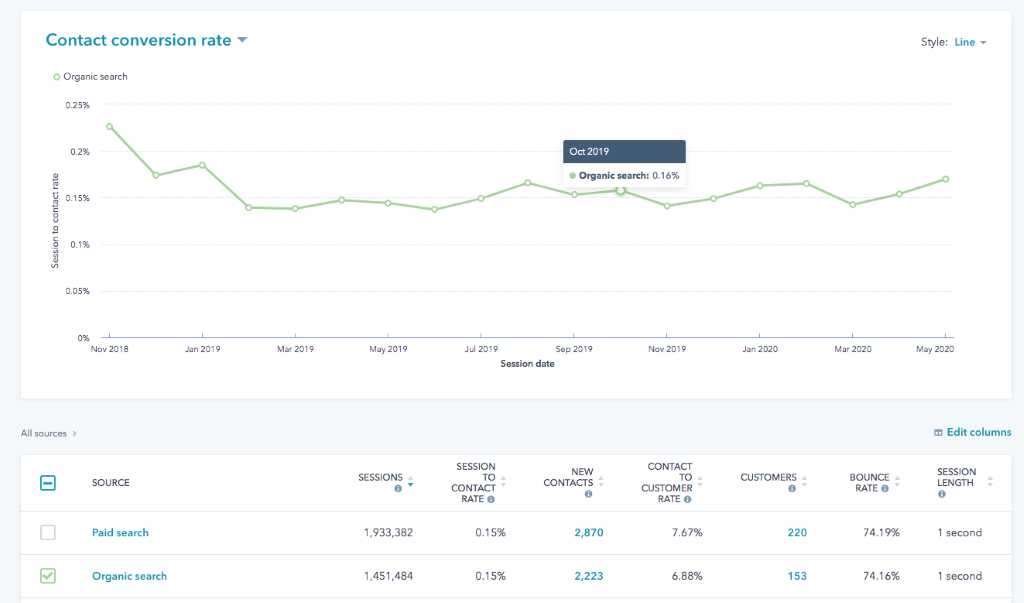Viewport: 1024px width, 603px height.
Task: Toggle the select-all checkbox in table header
Action: (x=48, y=483)
